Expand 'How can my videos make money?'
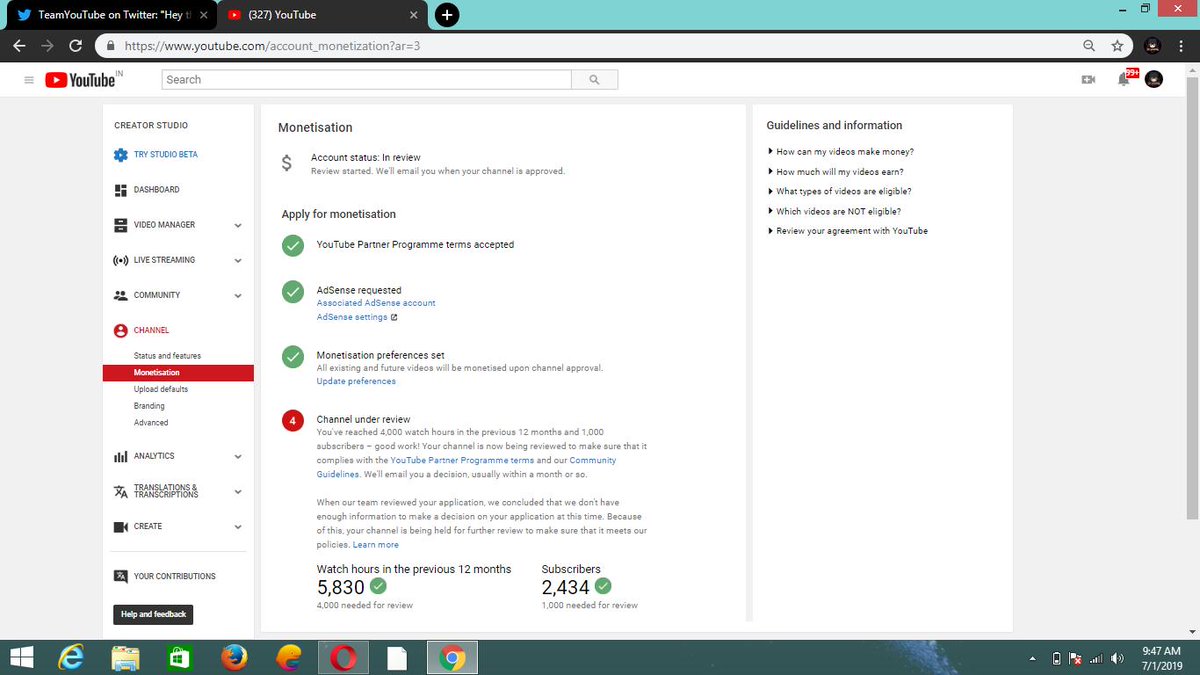 tap(840, 152)
